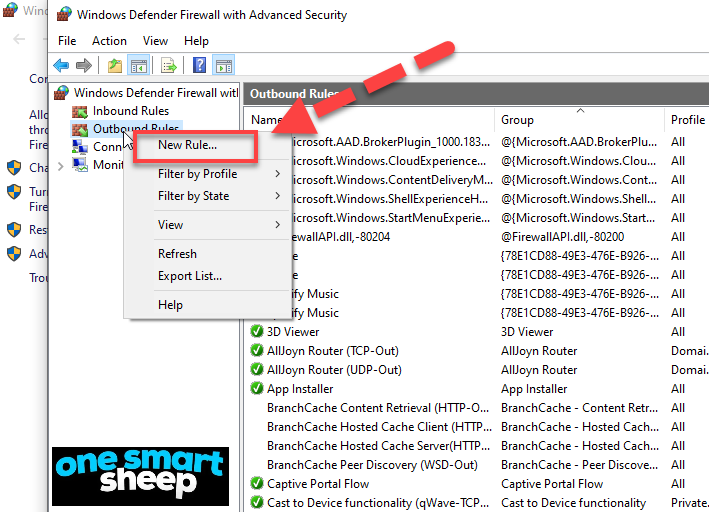Click the Microsoft.Windows.CloudExperience rule name

[x=389, y=161]
